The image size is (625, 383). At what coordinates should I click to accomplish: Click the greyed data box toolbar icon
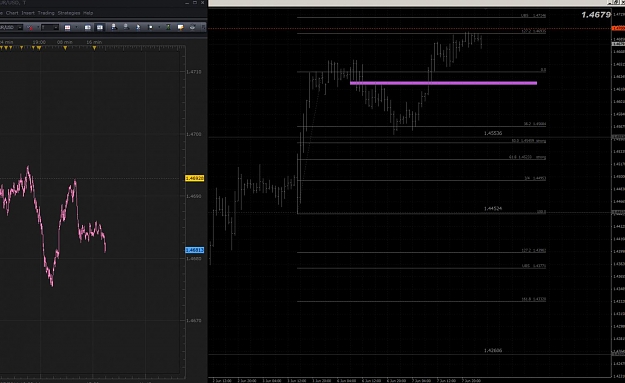point(126,27)
